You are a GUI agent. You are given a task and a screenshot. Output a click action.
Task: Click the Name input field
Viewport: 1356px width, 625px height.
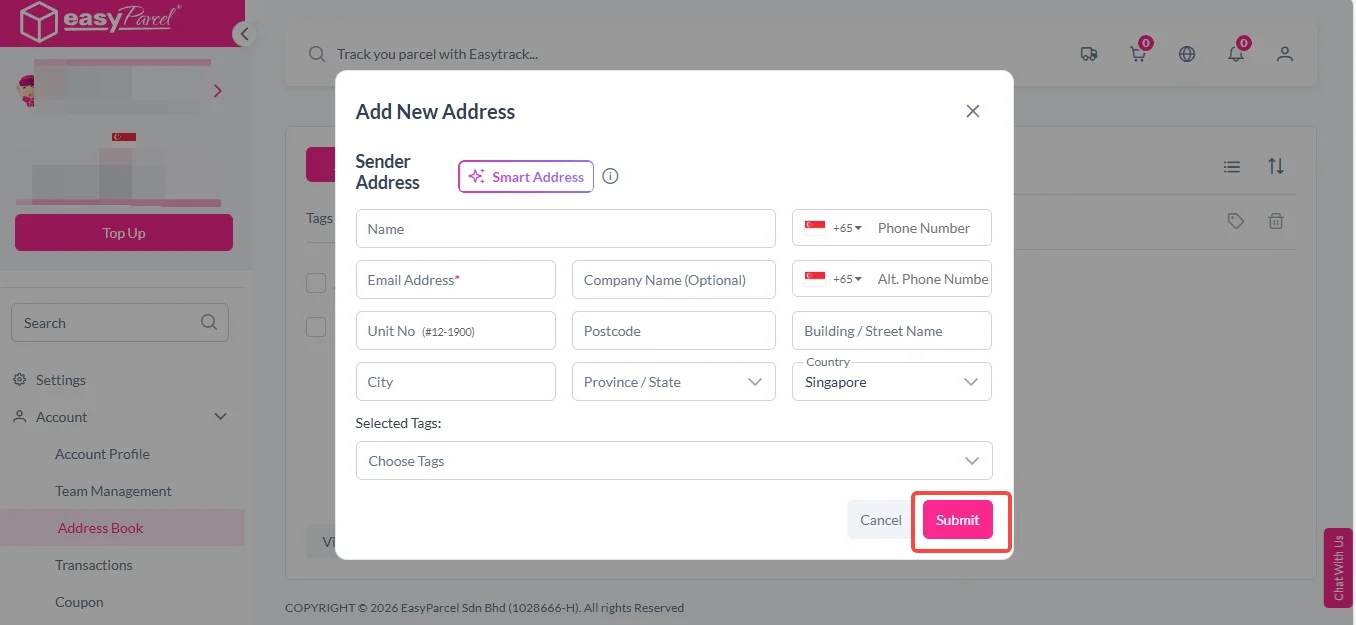pyautogui.click(x=565, y=228)
